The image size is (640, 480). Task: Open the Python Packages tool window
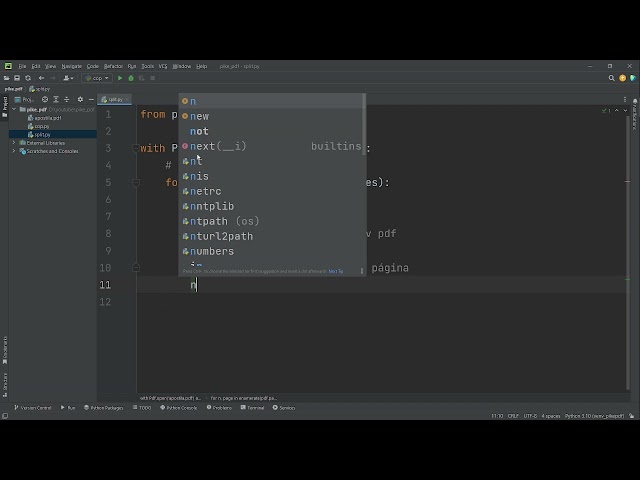pos(104,408)
